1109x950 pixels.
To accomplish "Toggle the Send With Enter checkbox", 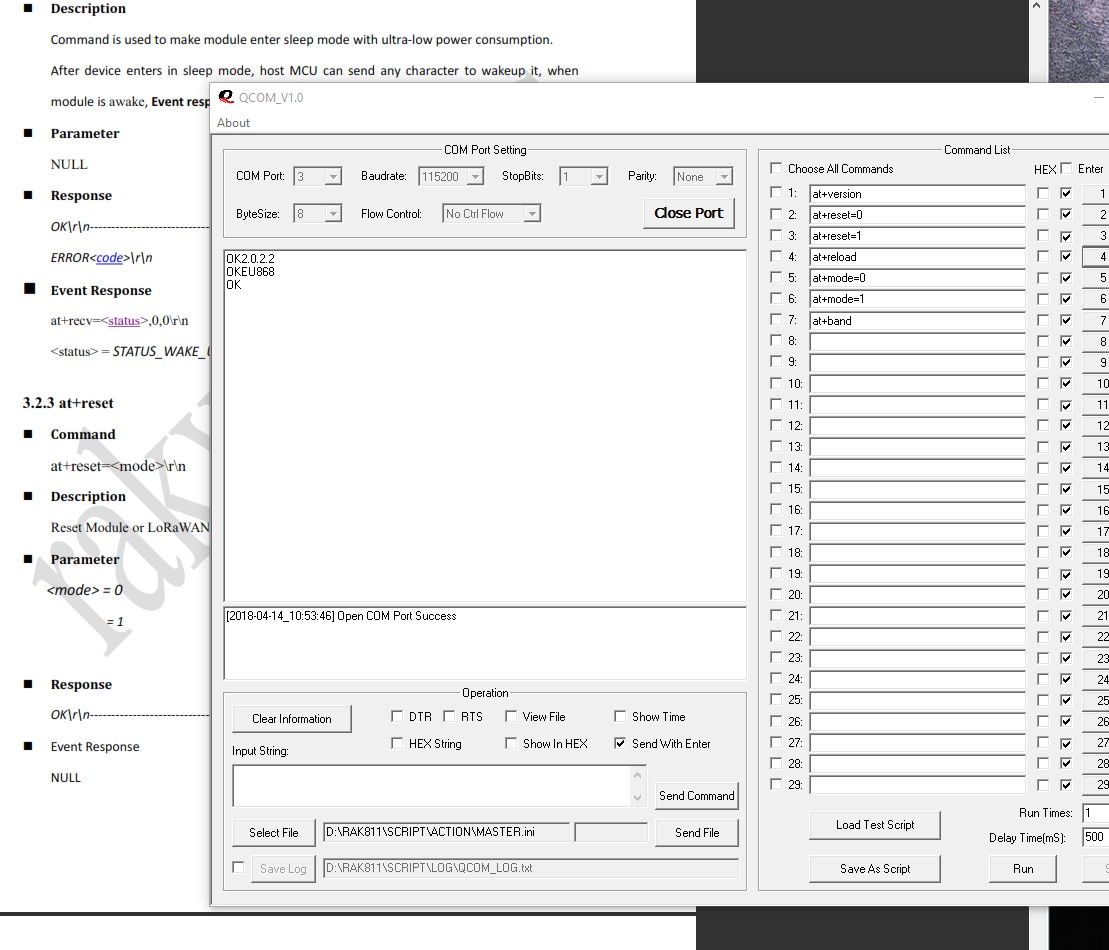I will tap(621, 744).
